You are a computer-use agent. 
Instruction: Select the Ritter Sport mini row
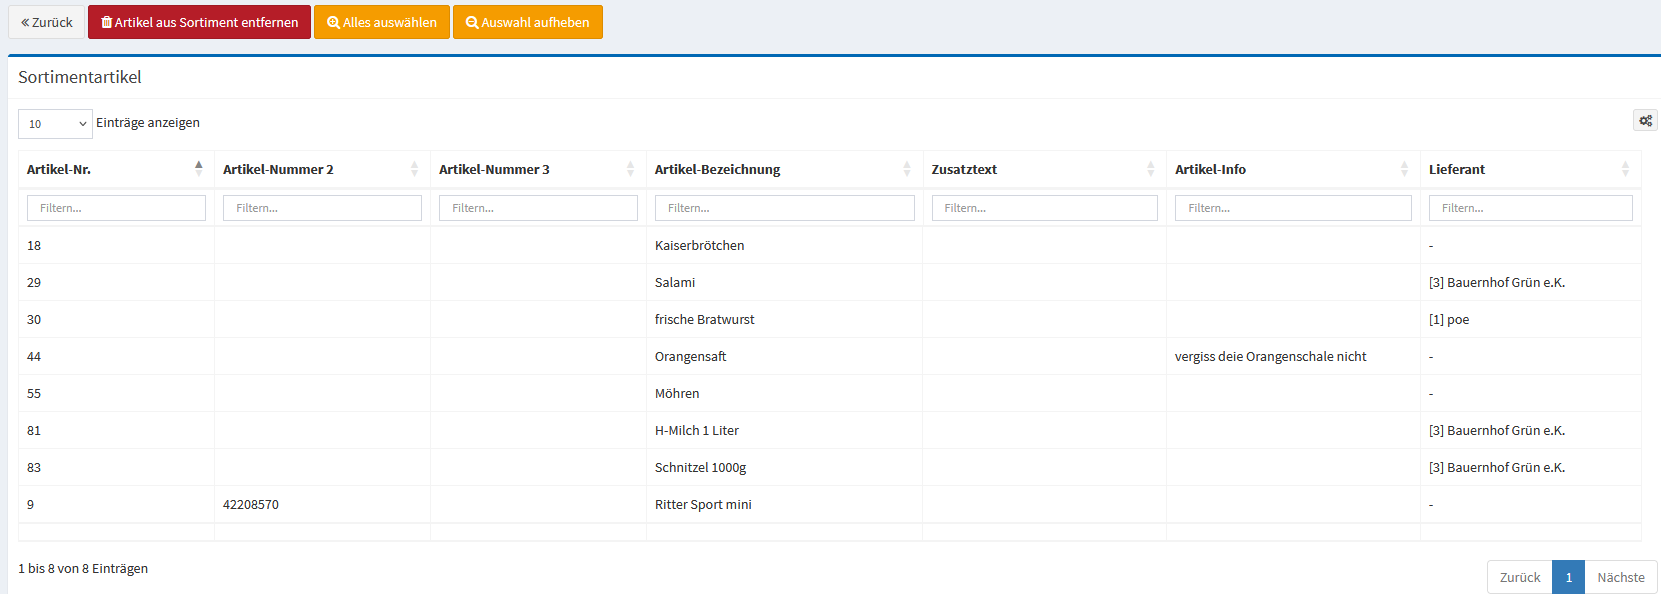pos(702,505)
